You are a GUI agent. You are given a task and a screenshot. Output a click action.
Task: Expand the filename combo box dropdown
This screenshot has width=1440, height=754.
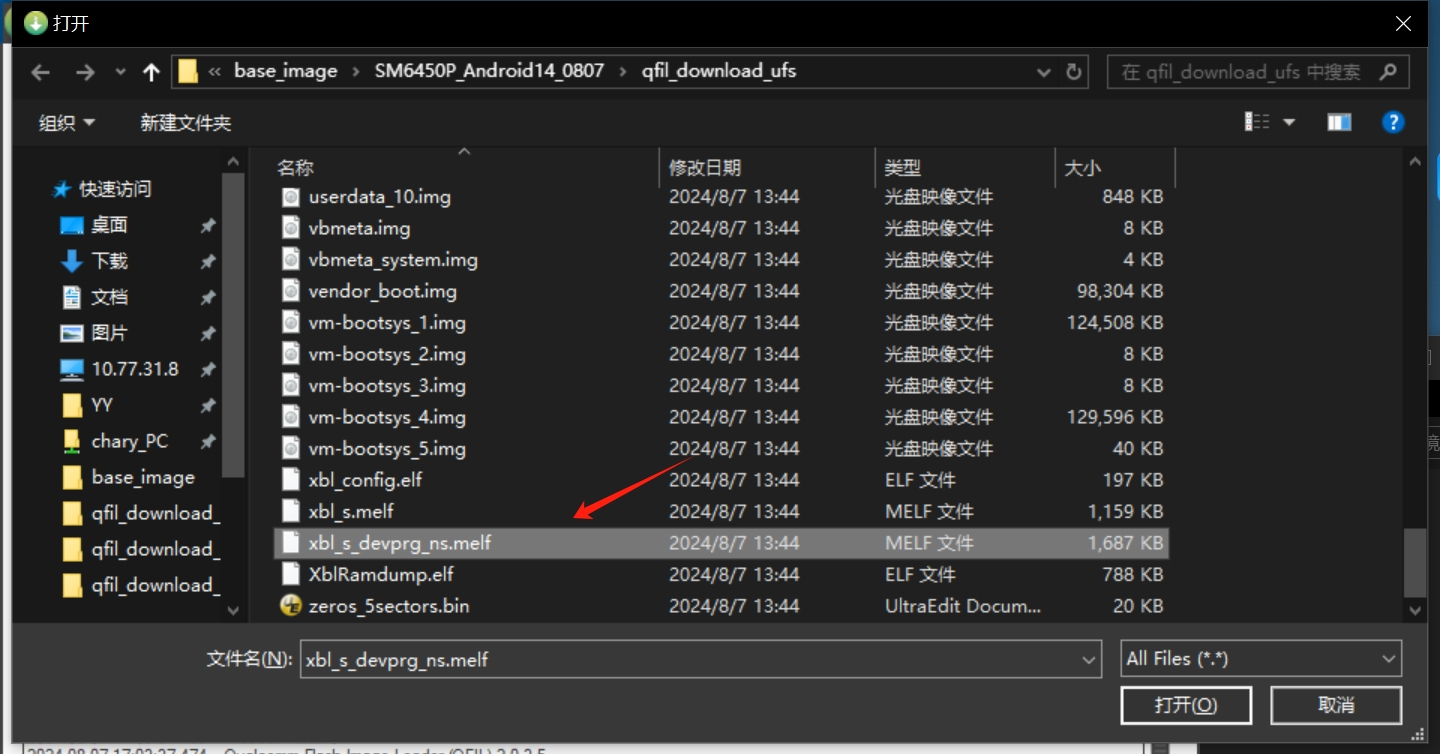point(1089,660)
